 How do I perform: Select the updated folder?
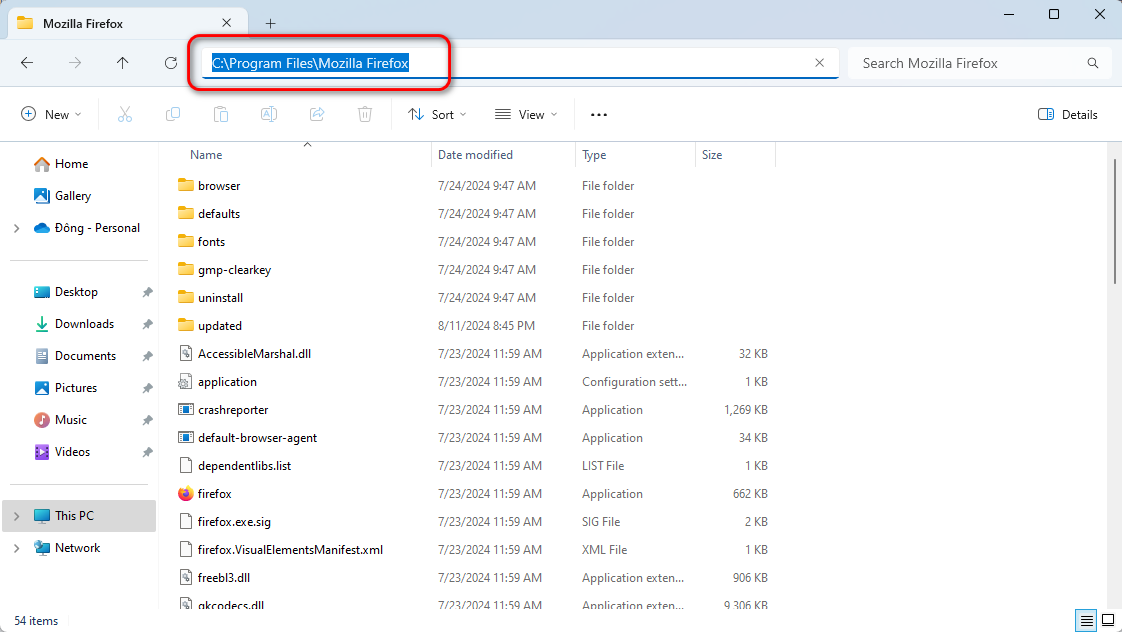pyautogui.click(x=210, y=326)
